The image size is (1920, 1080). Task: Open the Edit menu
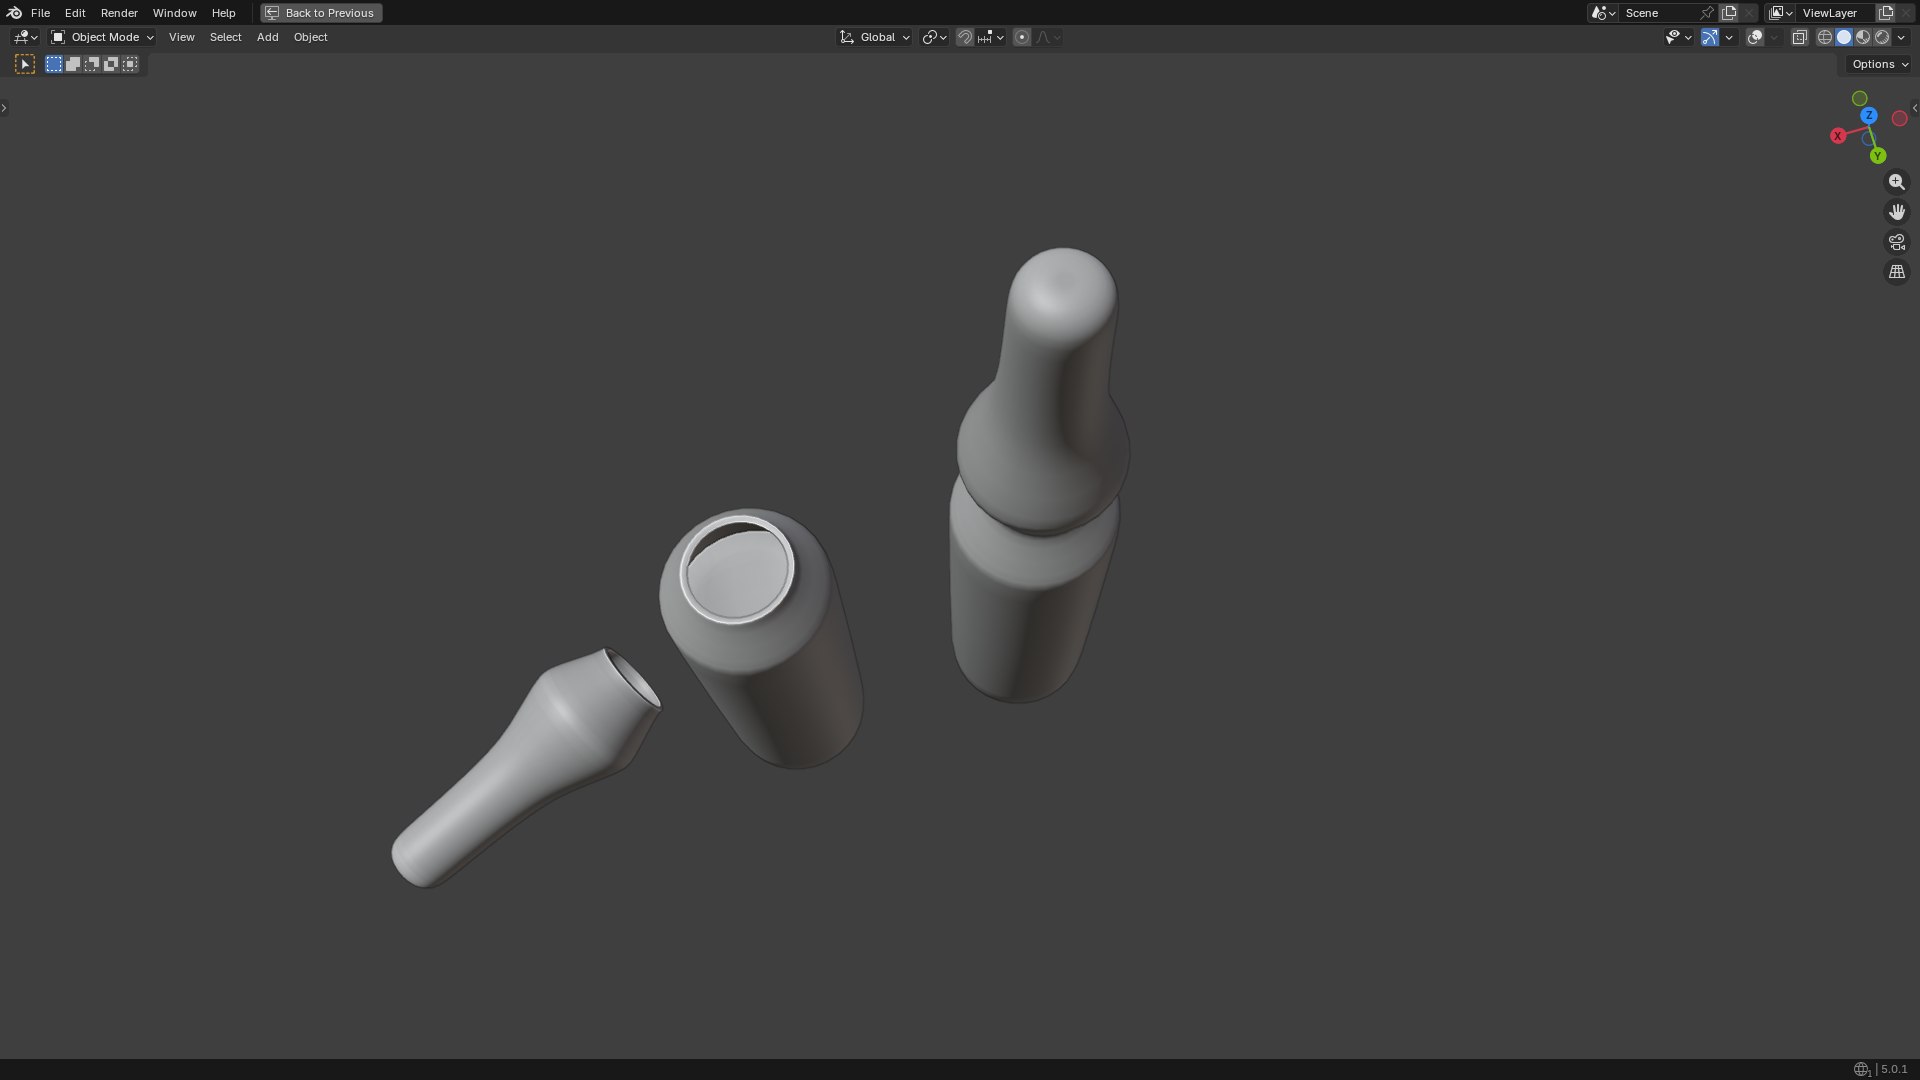click(x=75, y=13)
